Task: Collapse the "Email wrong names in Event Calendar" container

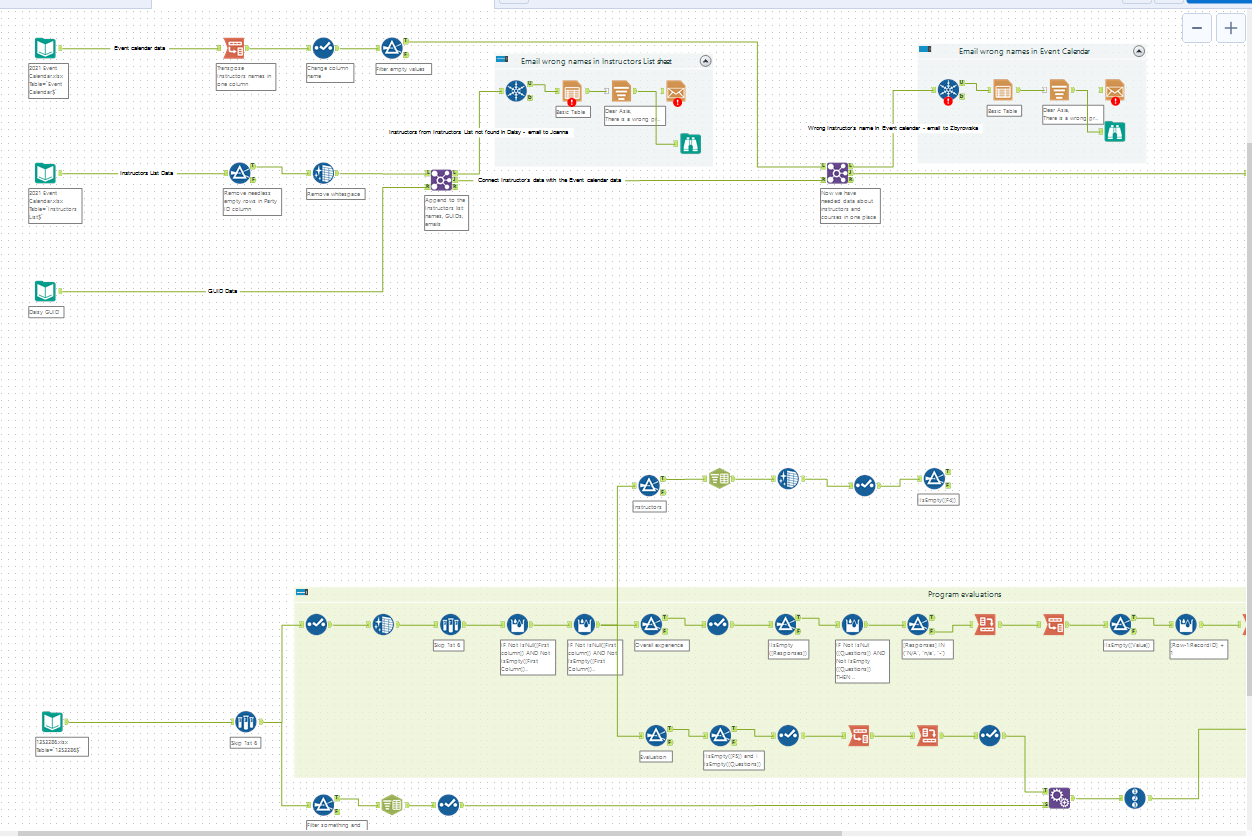Action: (x=1137, y=51)
